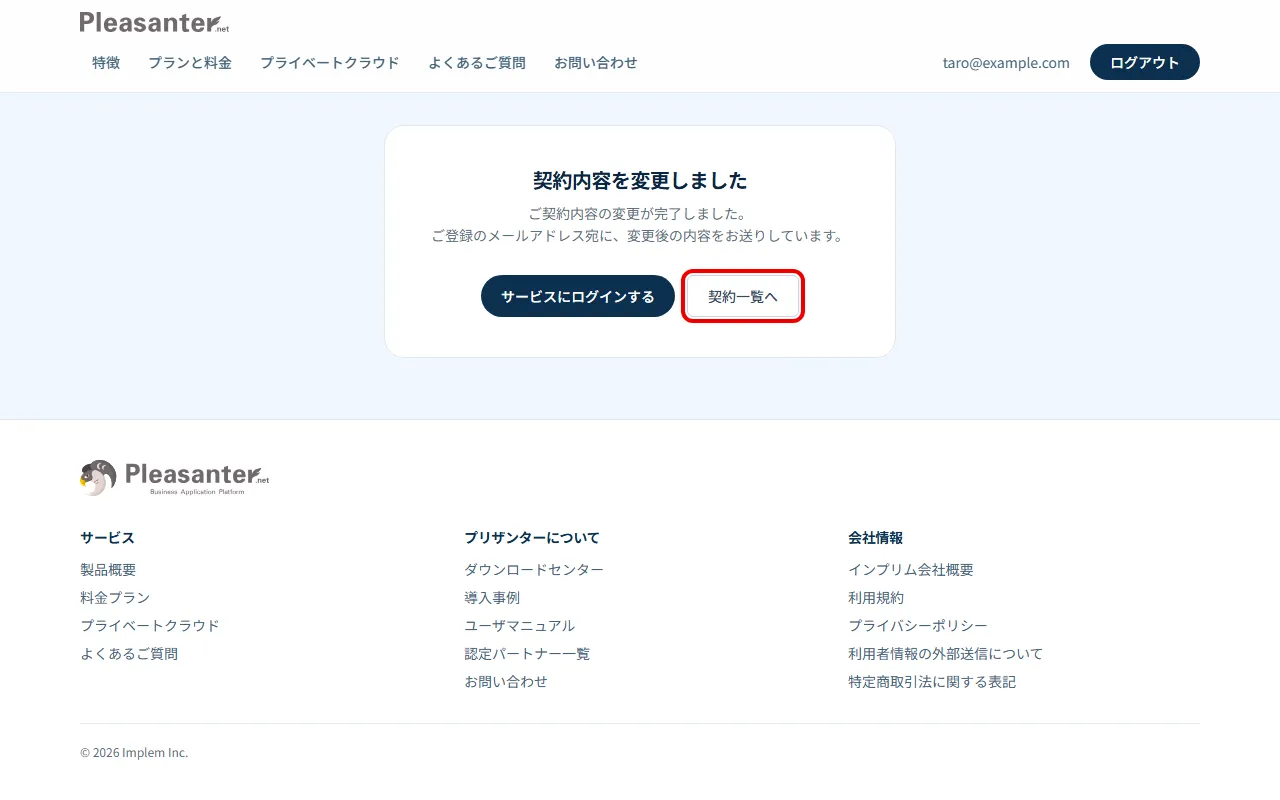Click the 会社情報 footer heading
Screen dimensions: 1280x800
click(x=876, y=538)
